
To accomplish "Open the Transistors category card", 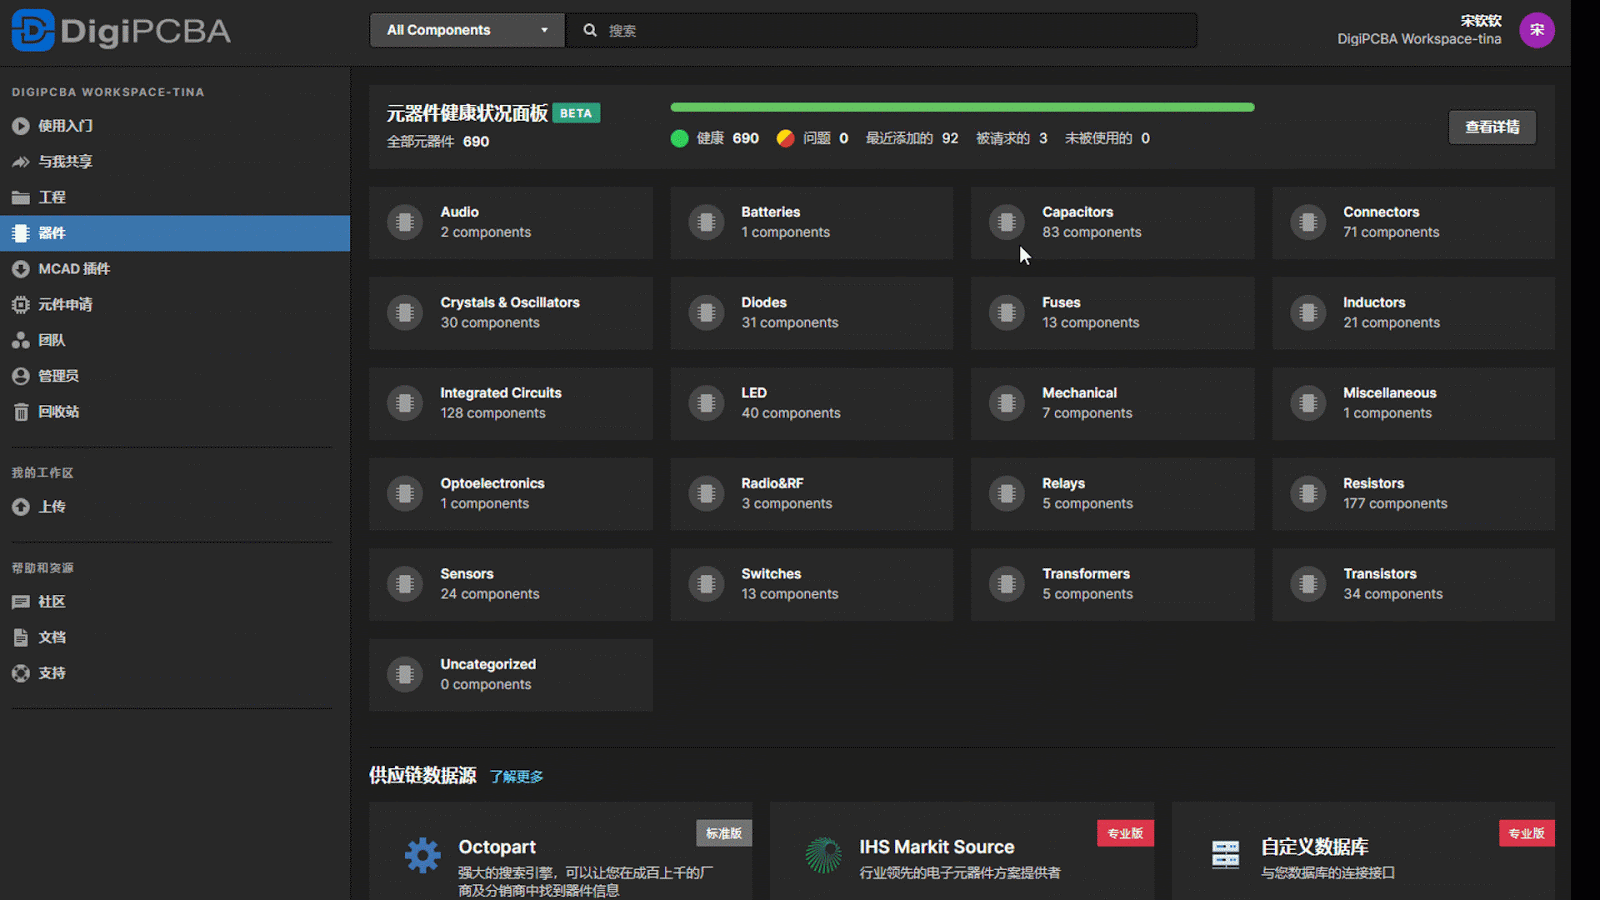I will tap(1413, 584).
